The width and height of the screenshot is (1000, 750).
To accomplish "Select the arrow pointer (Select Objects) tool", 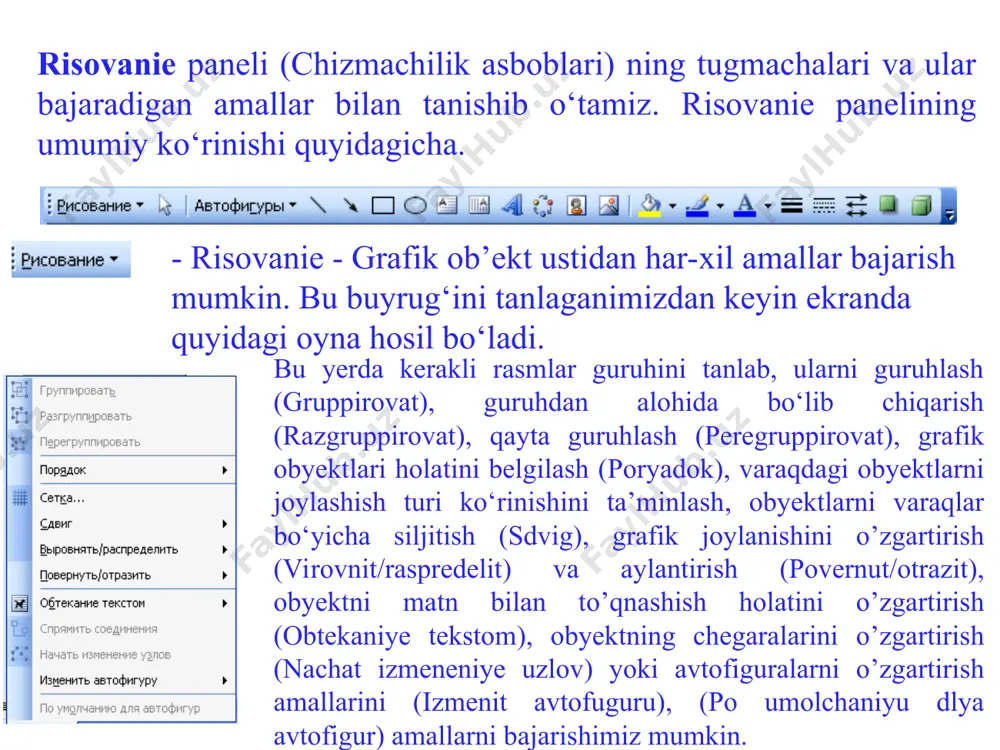I will coord(165,205).
